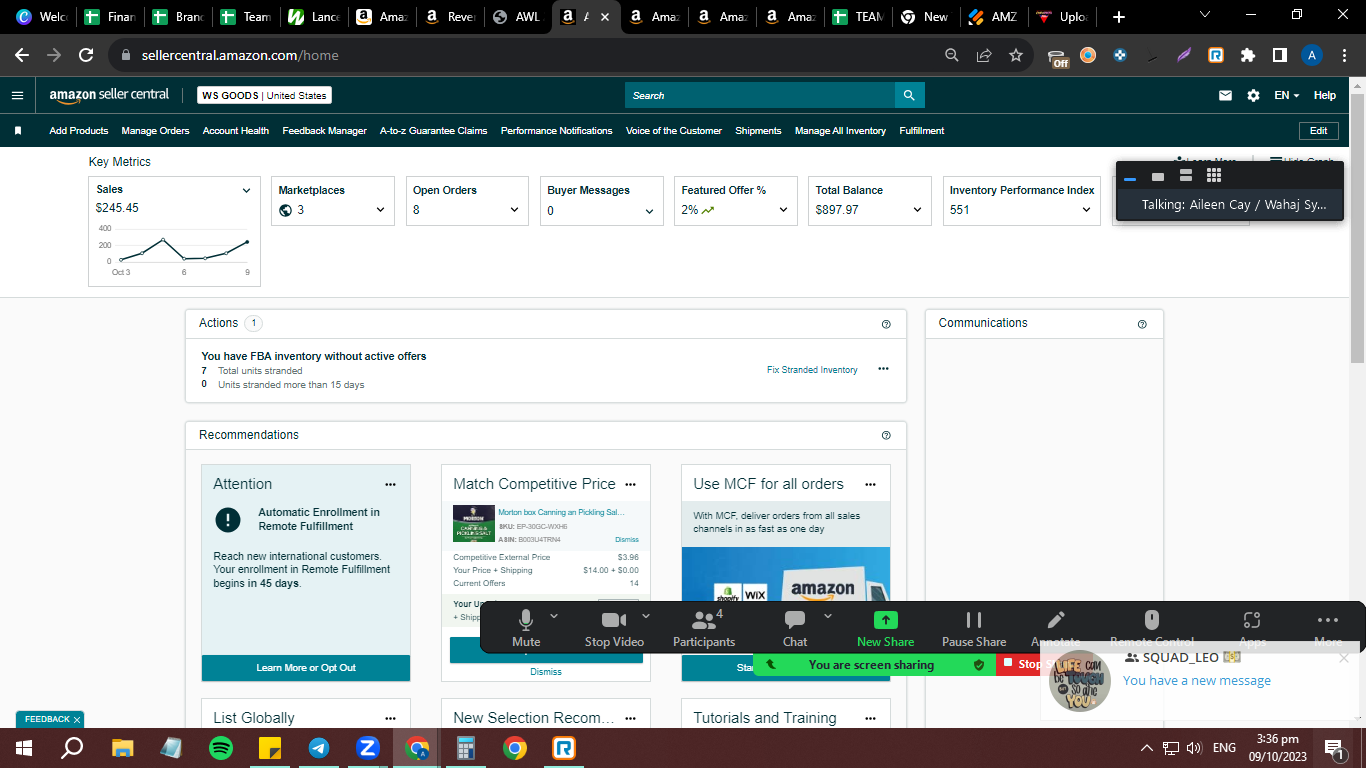Open the EN language dropdown
Screen dimensions: 1366x768
[x=1287, y=95]
